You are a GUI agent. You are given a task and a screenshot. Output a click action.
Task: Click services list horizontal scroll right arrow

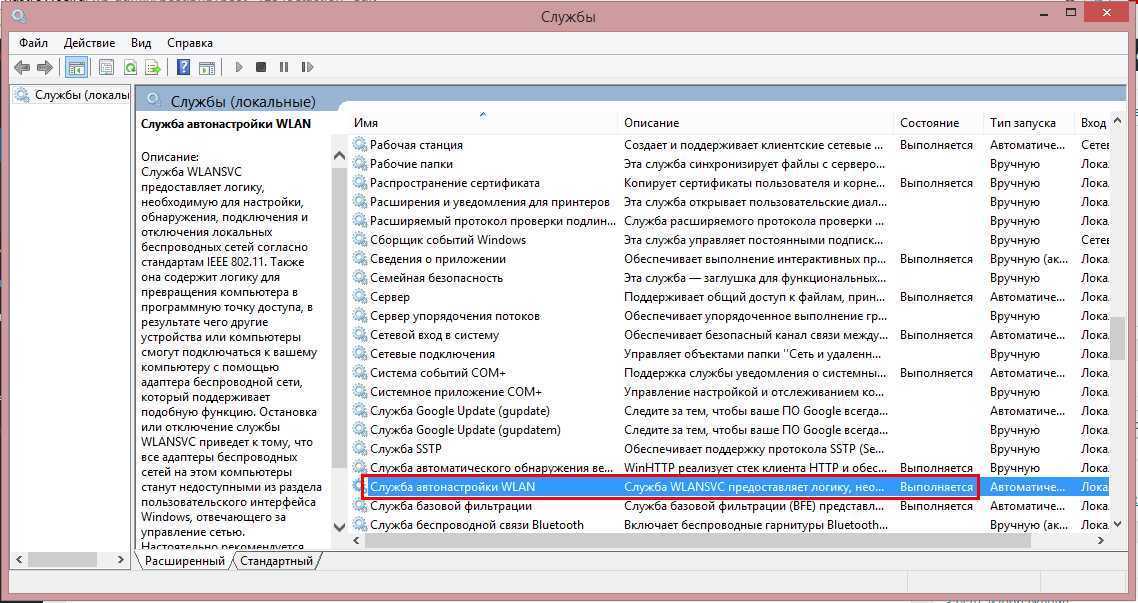pyautogui.click(x=1101, y=541)
